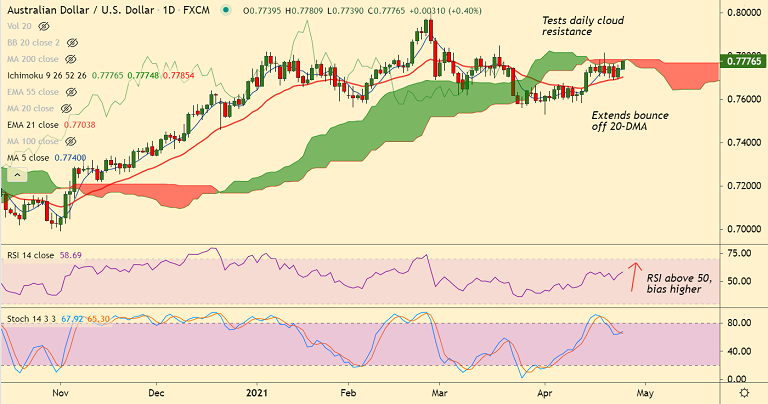Image resolution: width=768 pixels, height=404 pixels.
Task: Click the RSI 75.00 scale label
Action: (x=739, y=253)
